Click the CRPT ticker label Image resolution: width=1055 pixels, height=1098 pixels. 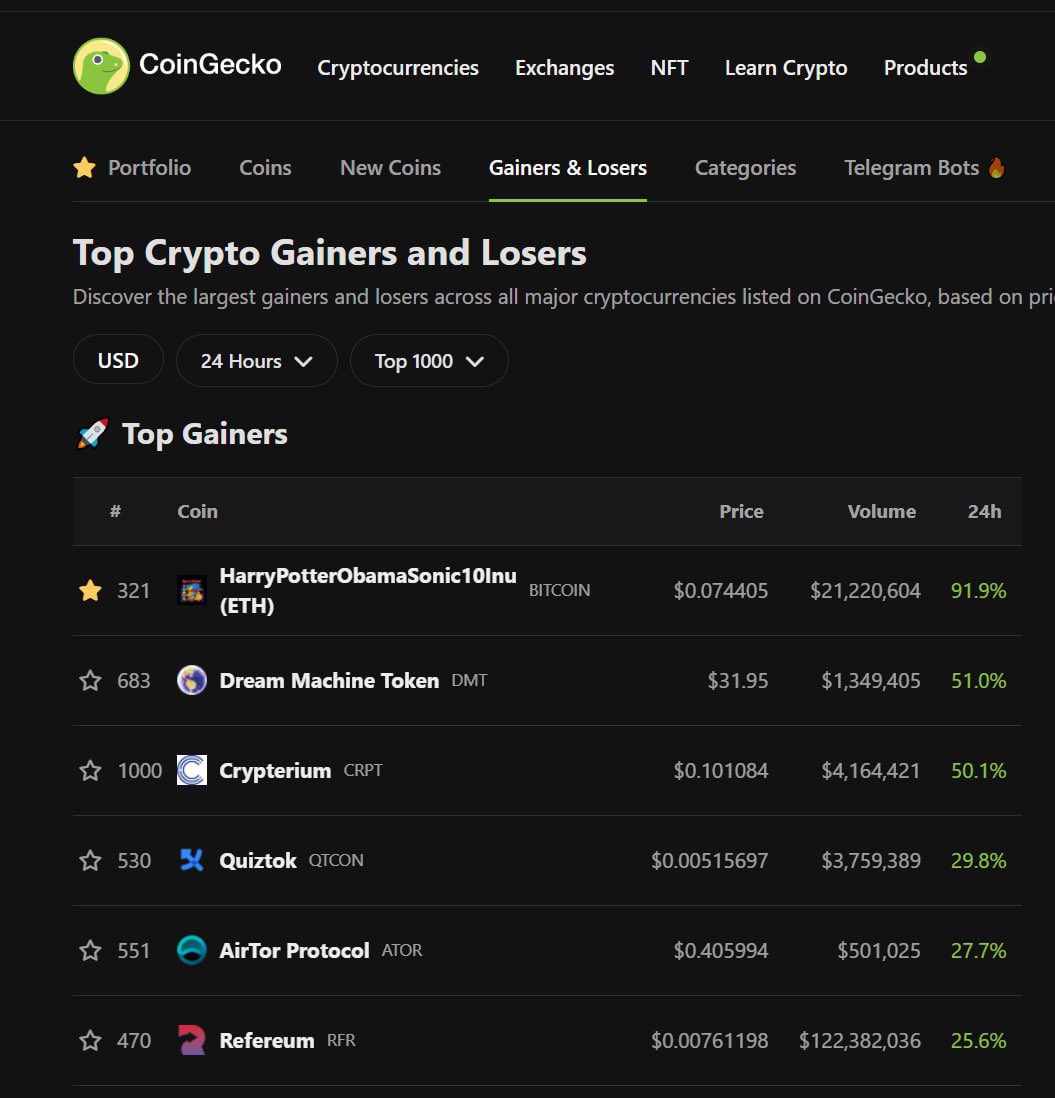tap(363, 770)
